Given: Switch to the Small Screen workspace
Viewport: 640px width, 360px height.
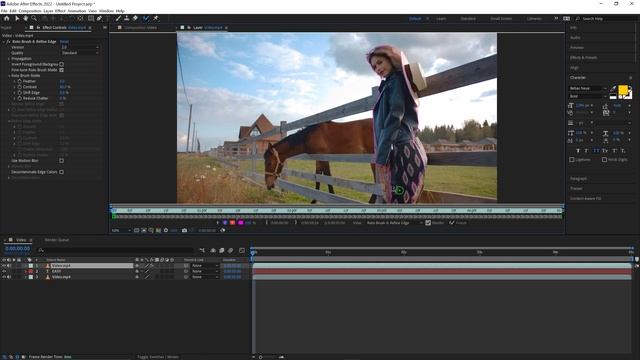Looking at the screenshot, I should [x=501, y=19].
